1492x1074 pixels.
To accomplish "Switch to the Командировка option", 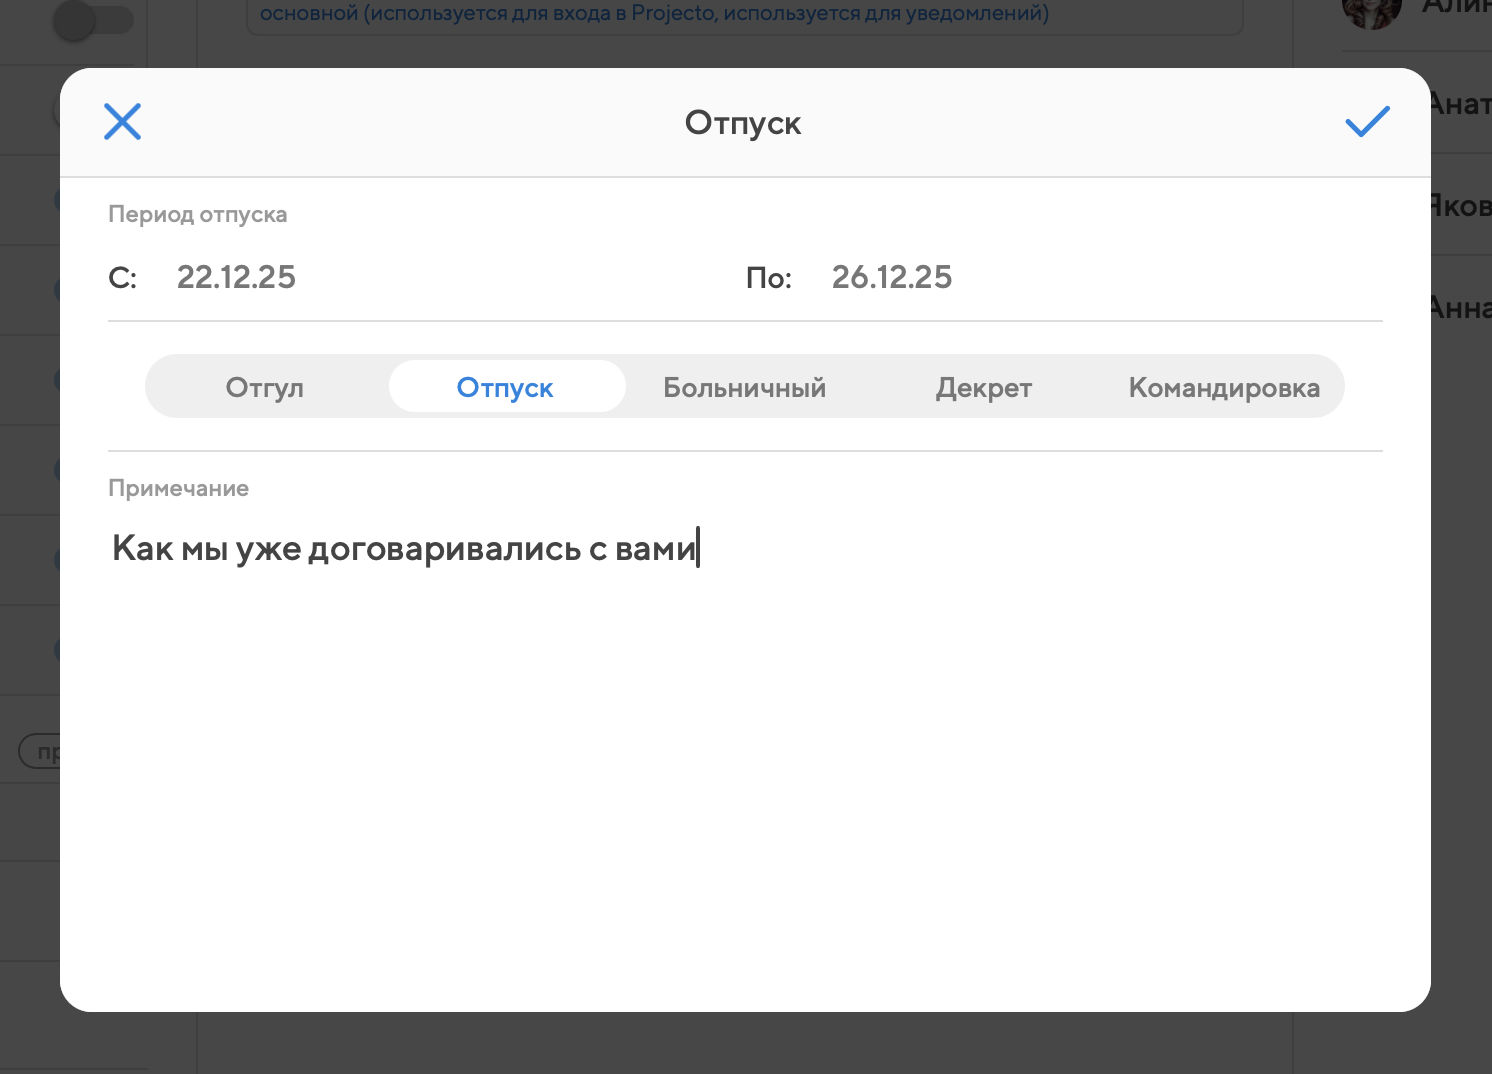I will [x=1223, y=387].
